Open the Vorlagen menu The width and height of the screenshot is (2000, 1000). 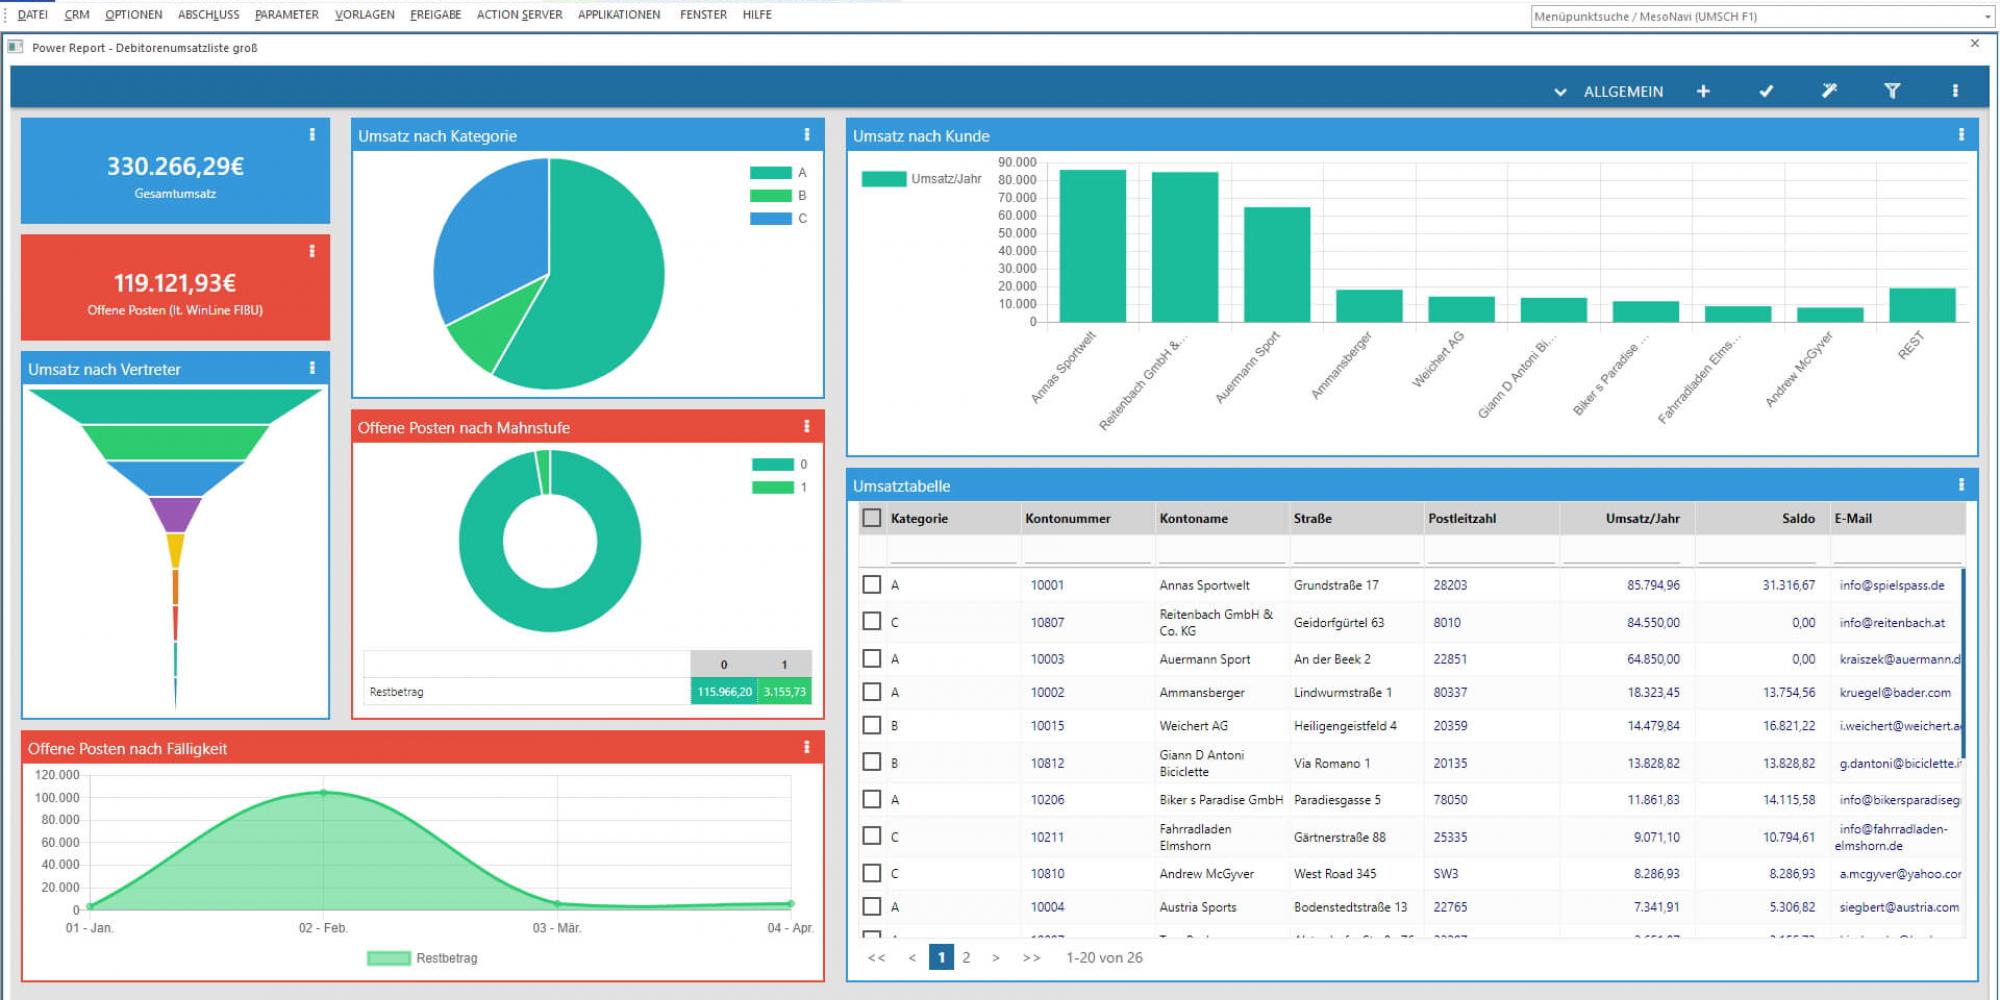click(x=364, y=15)
